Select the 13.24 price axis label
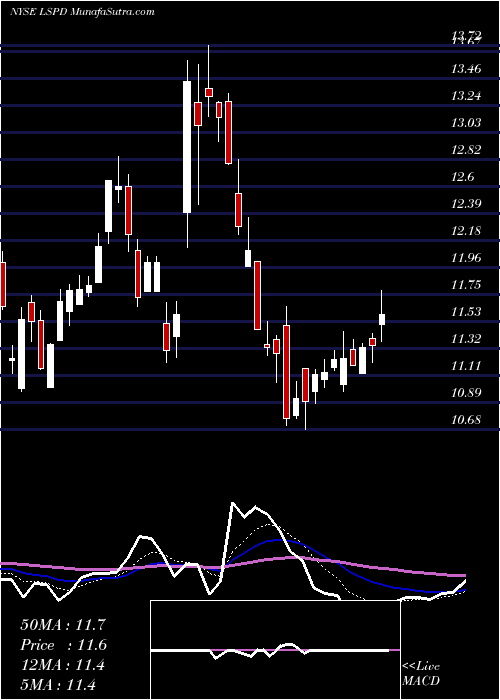 point(467,96)
